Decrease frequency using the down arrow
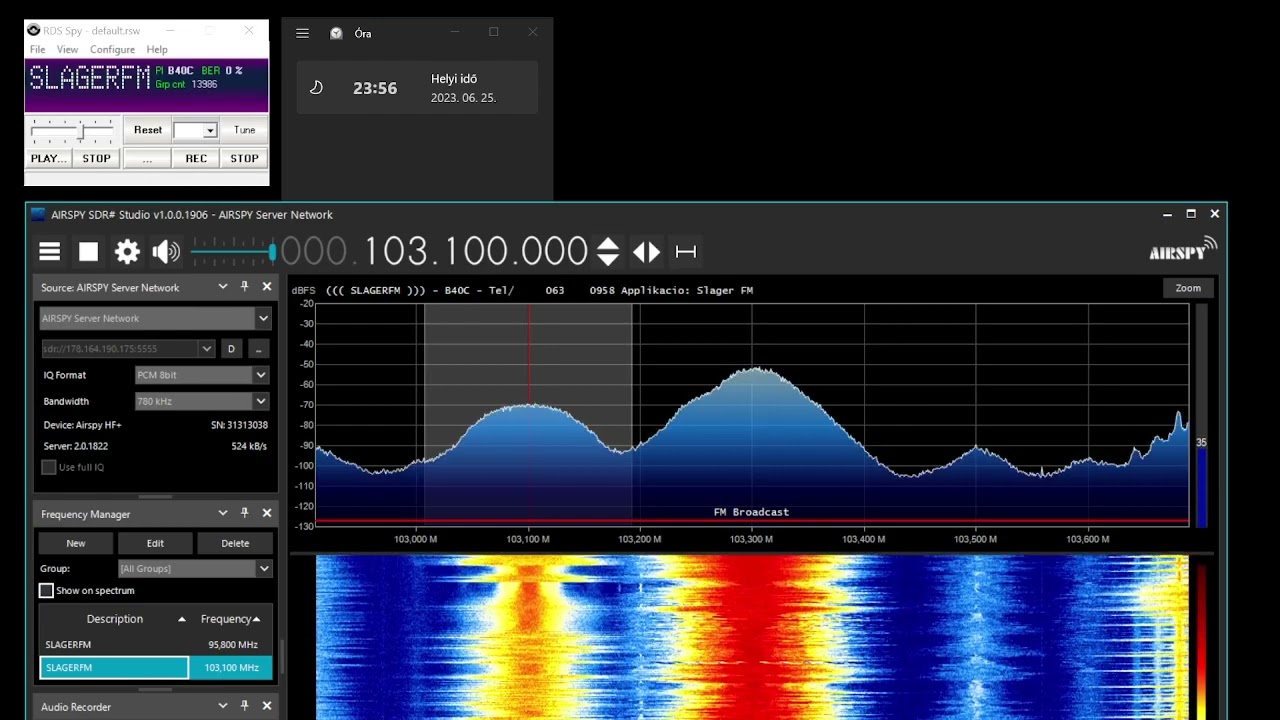 coord(607,259)
